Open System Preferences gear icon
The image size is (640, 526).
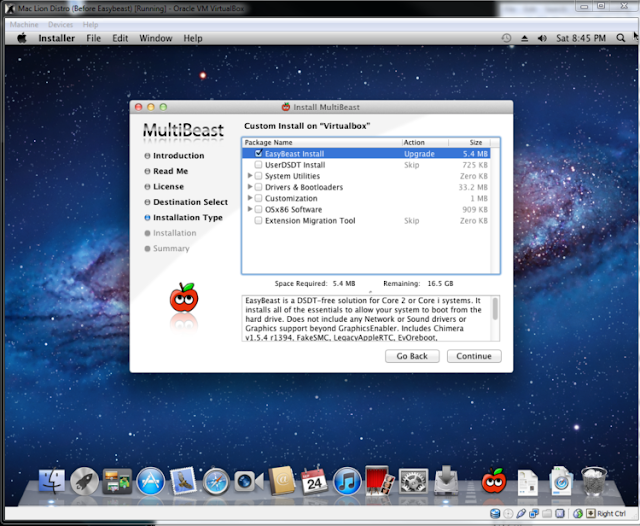pos(413,482)
